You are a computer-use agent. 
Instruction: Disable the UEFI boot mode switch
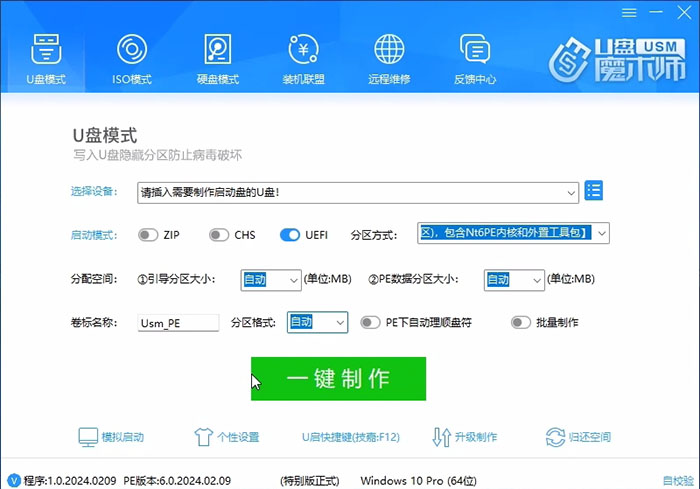[290, 235]
